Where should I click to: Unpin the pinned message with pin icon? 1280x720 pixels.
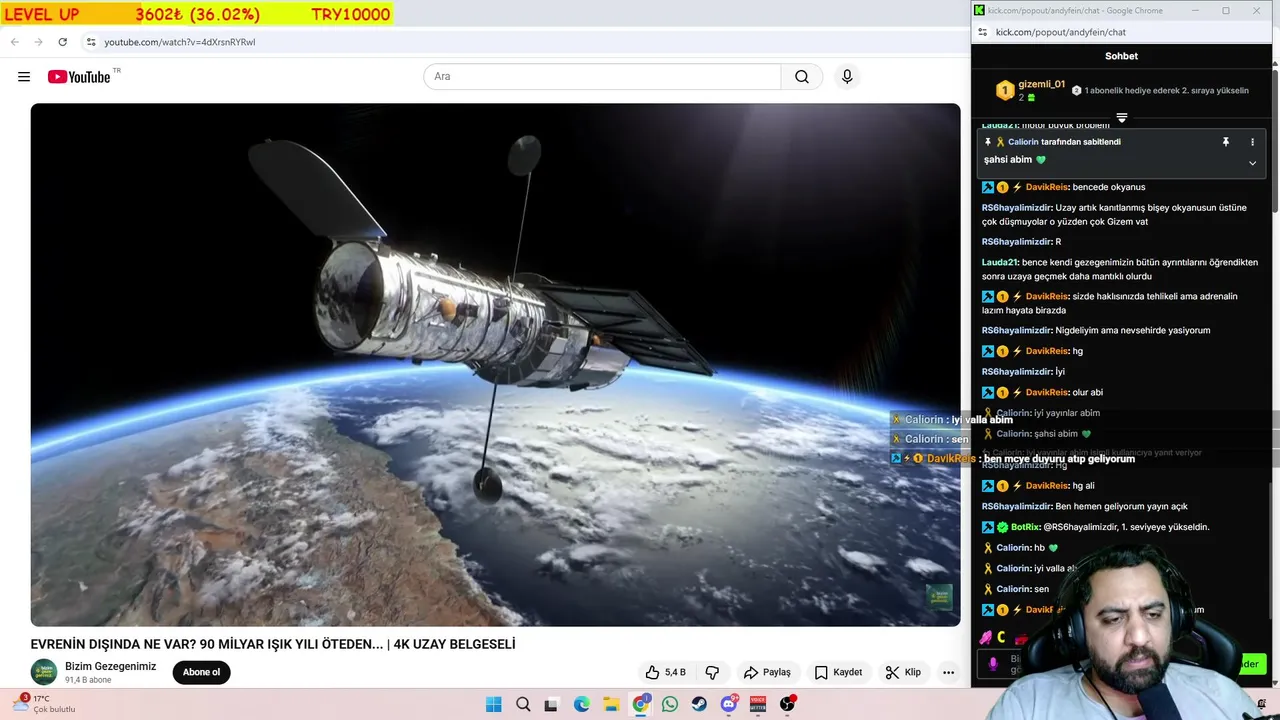click(1225, 142)
